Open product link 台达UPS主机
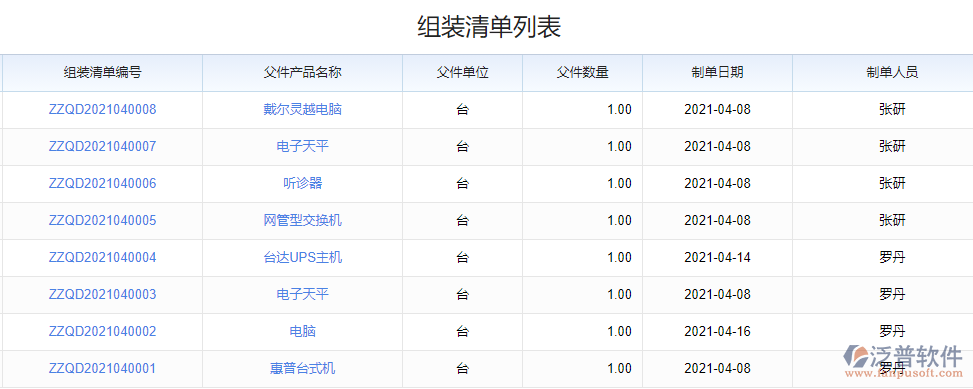 [303, 257]
